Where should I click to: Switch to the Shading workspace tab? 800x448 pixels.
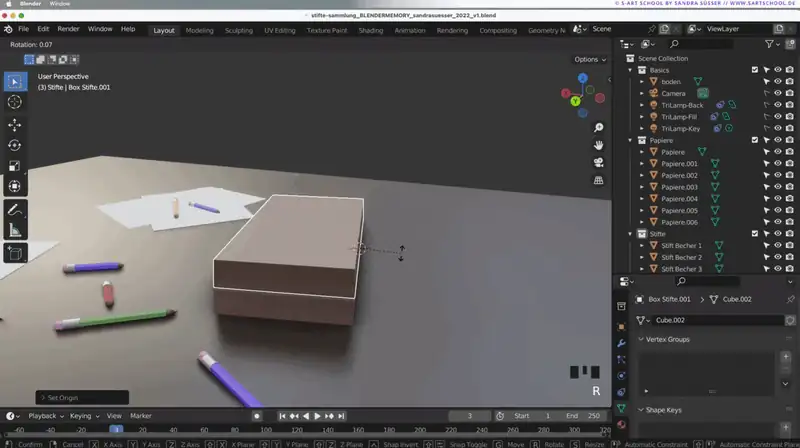[x=371, y=31]
